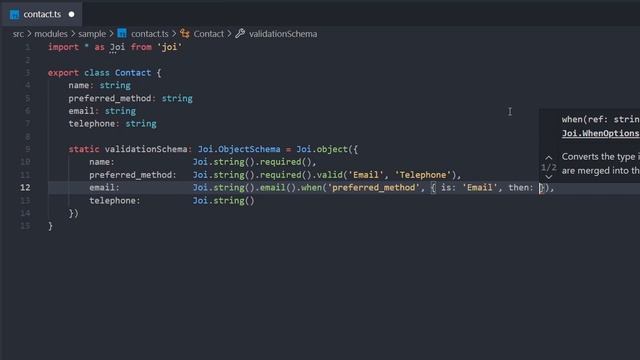The width and height of the screenshot is (640, 360).
Task: Click Joi.string() on telephone line
Action: (223, 200)
